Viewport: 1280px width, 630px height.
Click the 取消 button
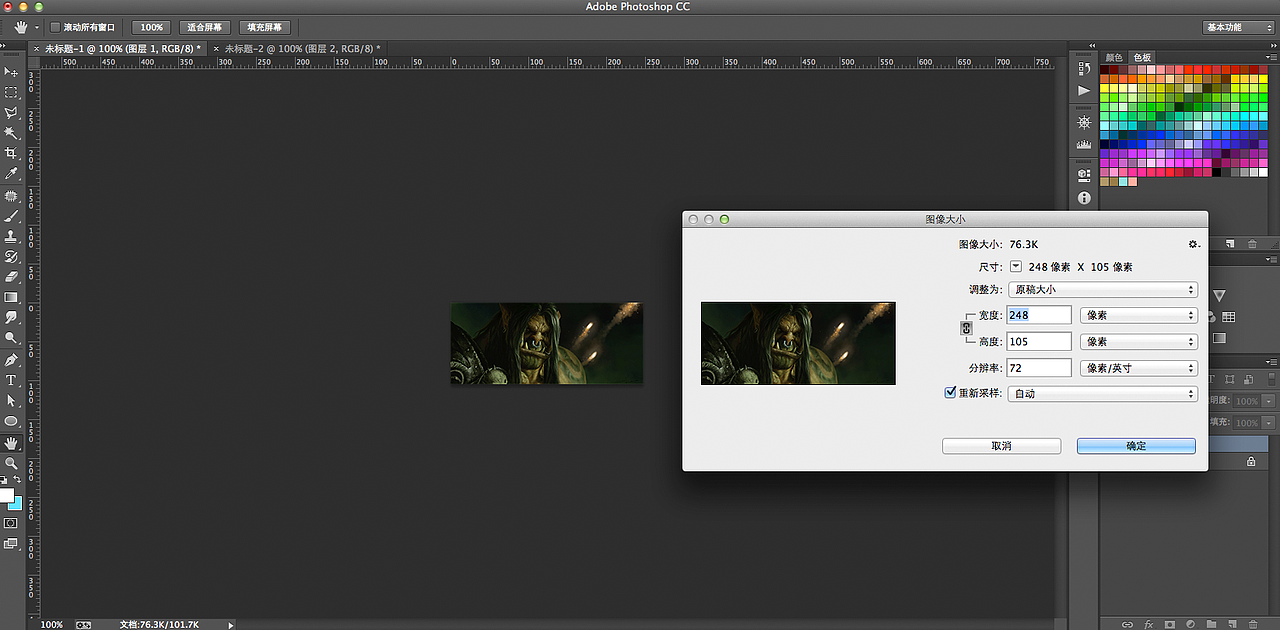click(1001, 446)
